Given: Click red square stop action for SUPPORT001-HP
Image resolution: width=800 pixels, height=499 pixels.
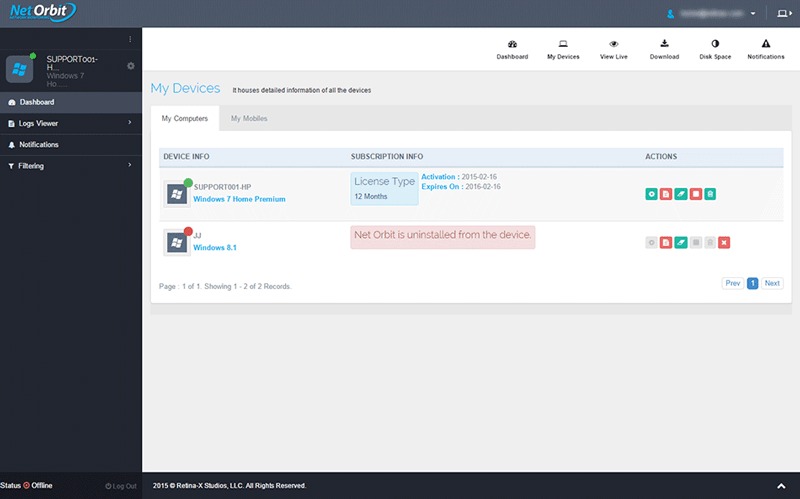Looking at the screenshot, I should tap(695, 194).
